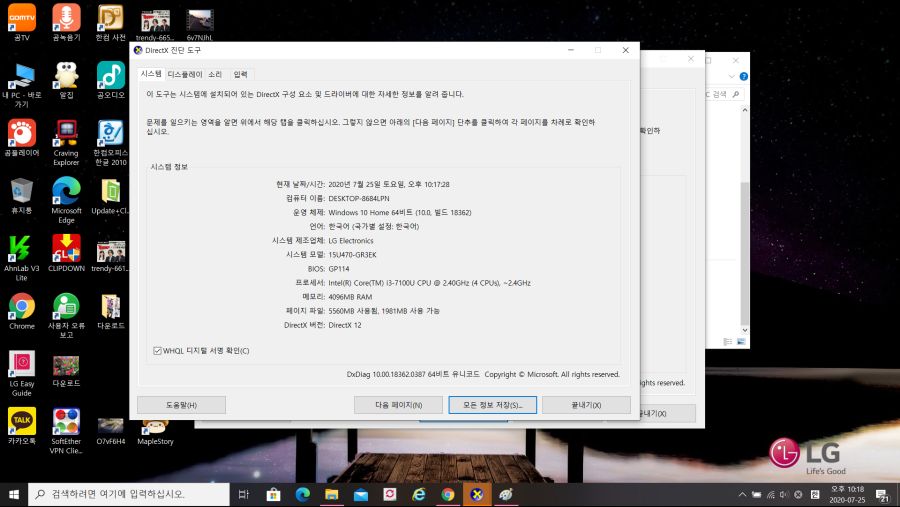This screenshot has height=507, width=900.
Task: Switch to the 입력 tab
Action: pyautogui.click(x=240, y=74)
